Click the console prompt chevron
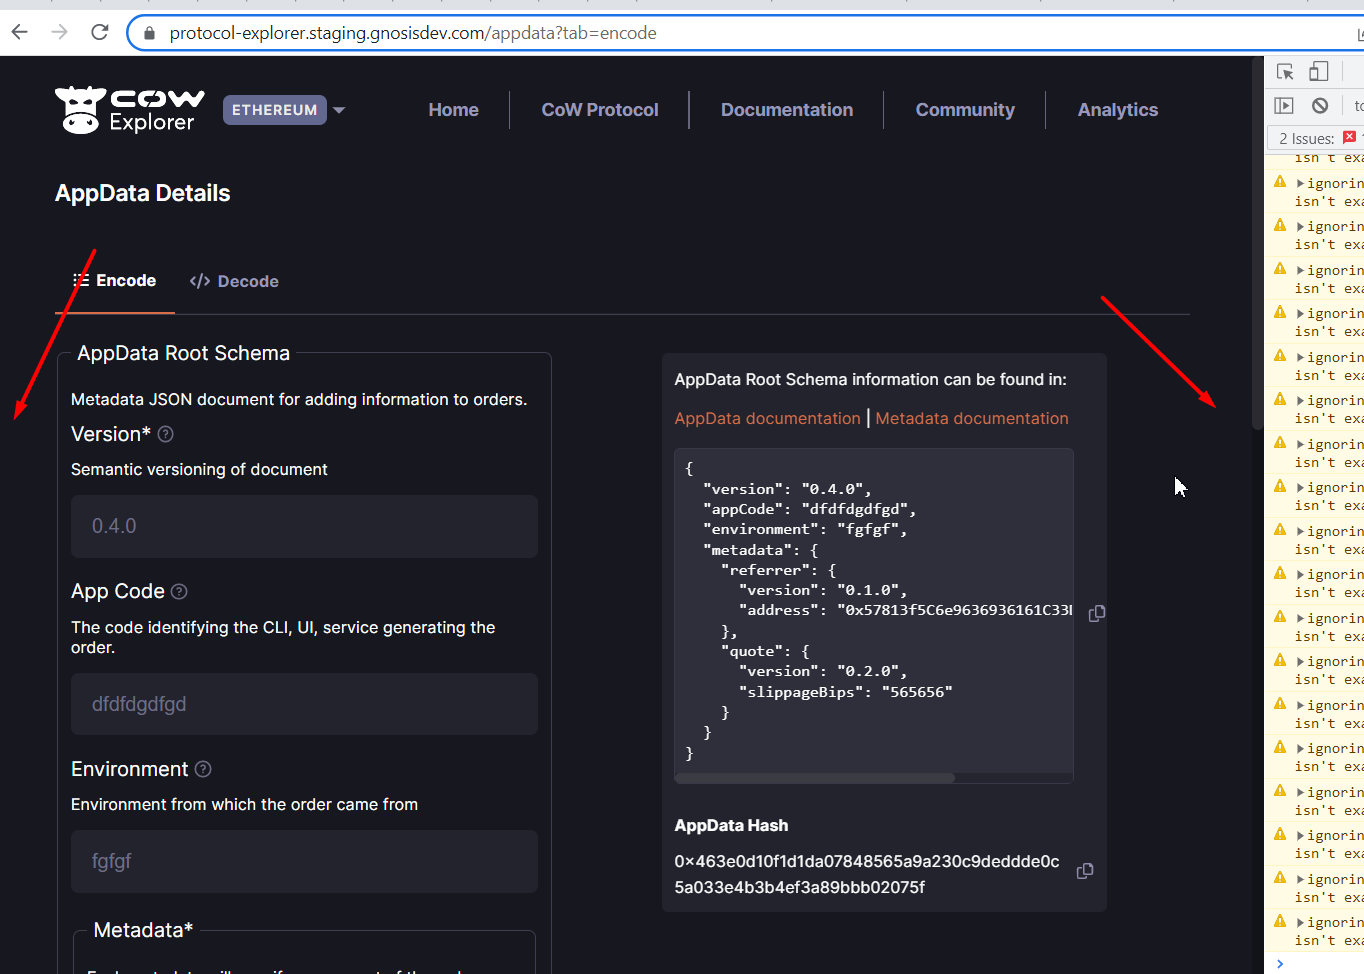The image size is (1364, 974). point(1280,964)
